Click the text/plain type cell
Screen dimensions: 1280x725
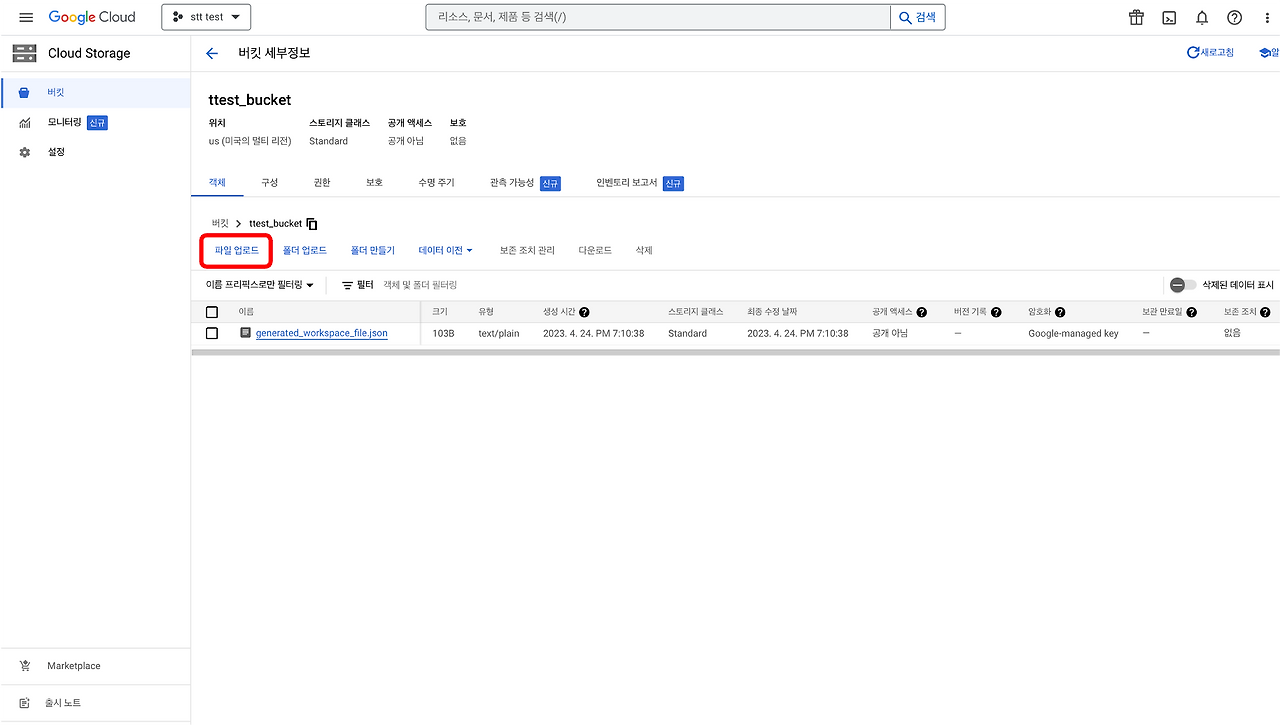click(x=499, y=333)
